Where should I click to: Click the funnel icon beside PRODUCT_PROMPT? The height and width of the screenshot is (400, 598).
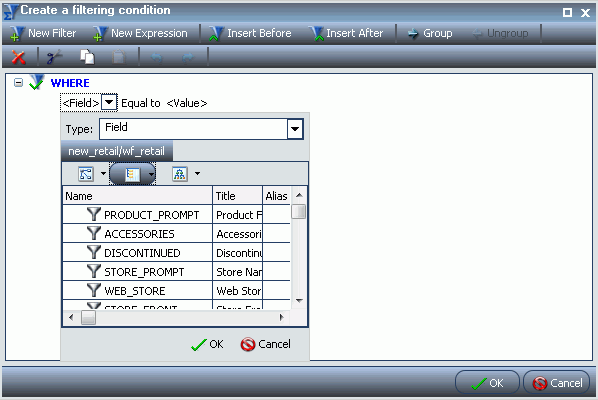pos(94,214)
